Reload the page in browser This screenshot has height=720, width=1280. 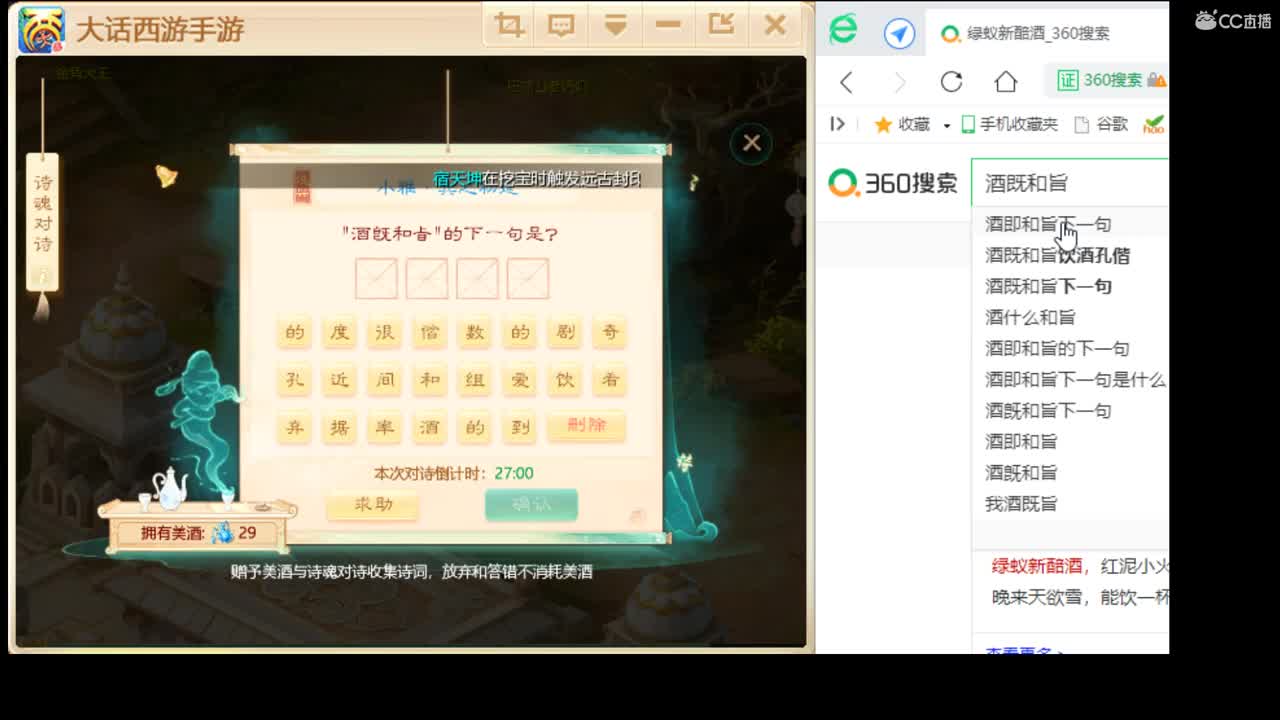(952, 82)
